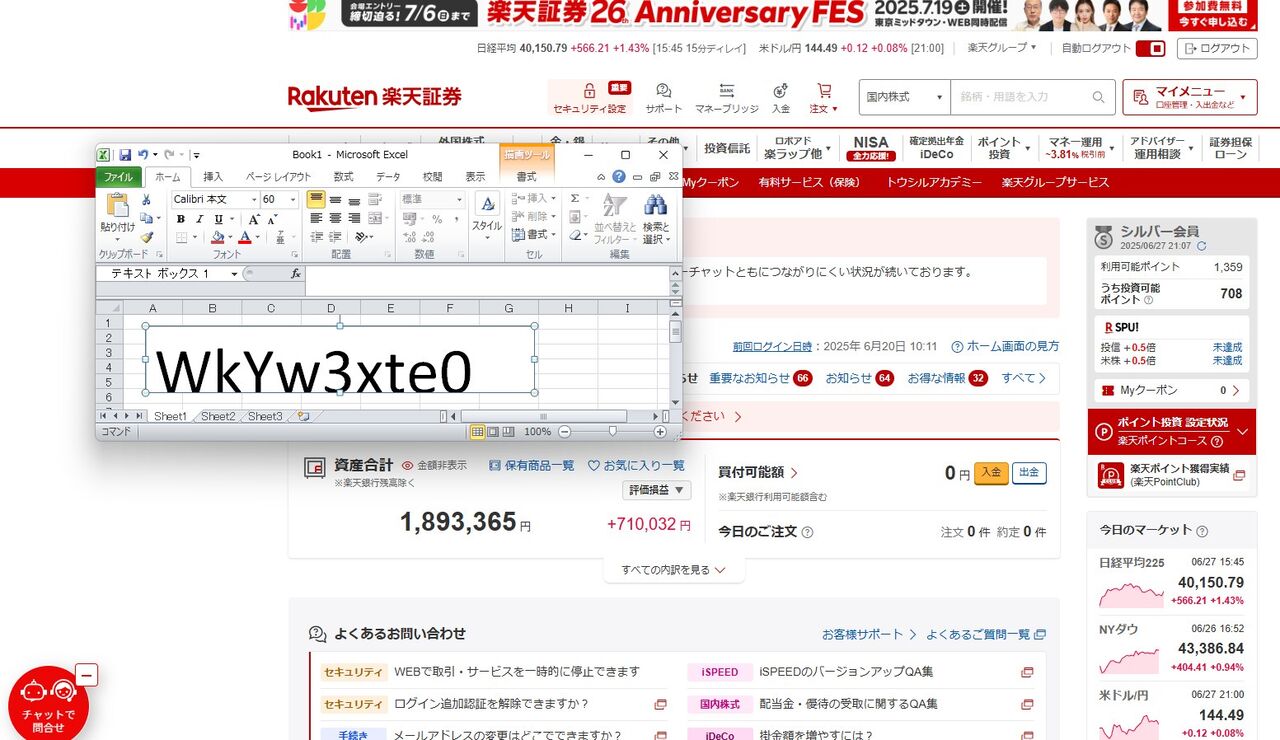Switch to Excel データ tab
1280x740 pixels.
(388, 177)
